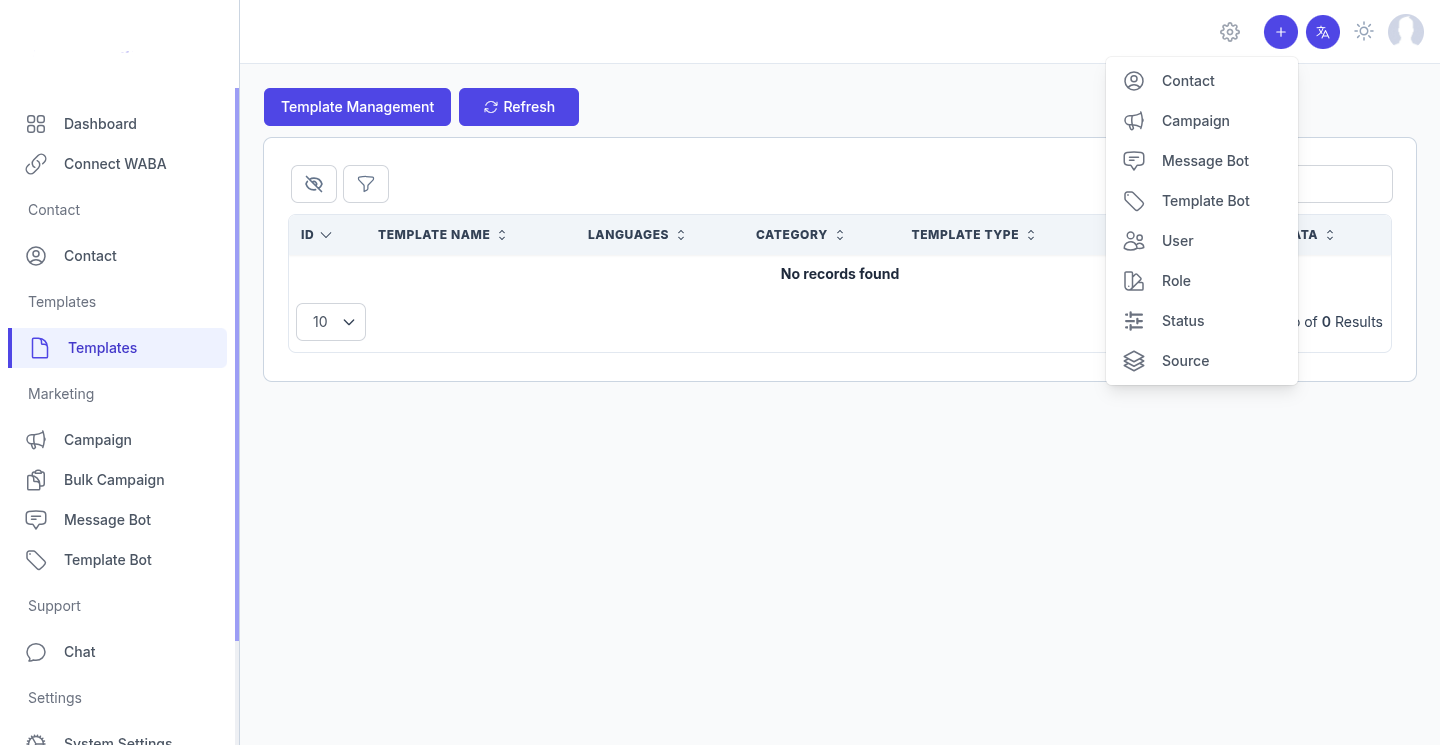The height and width of the screenshot is (745, 1440).
Task: Click the Template Bot tag icon in sidebar
Action: (36, 560)
